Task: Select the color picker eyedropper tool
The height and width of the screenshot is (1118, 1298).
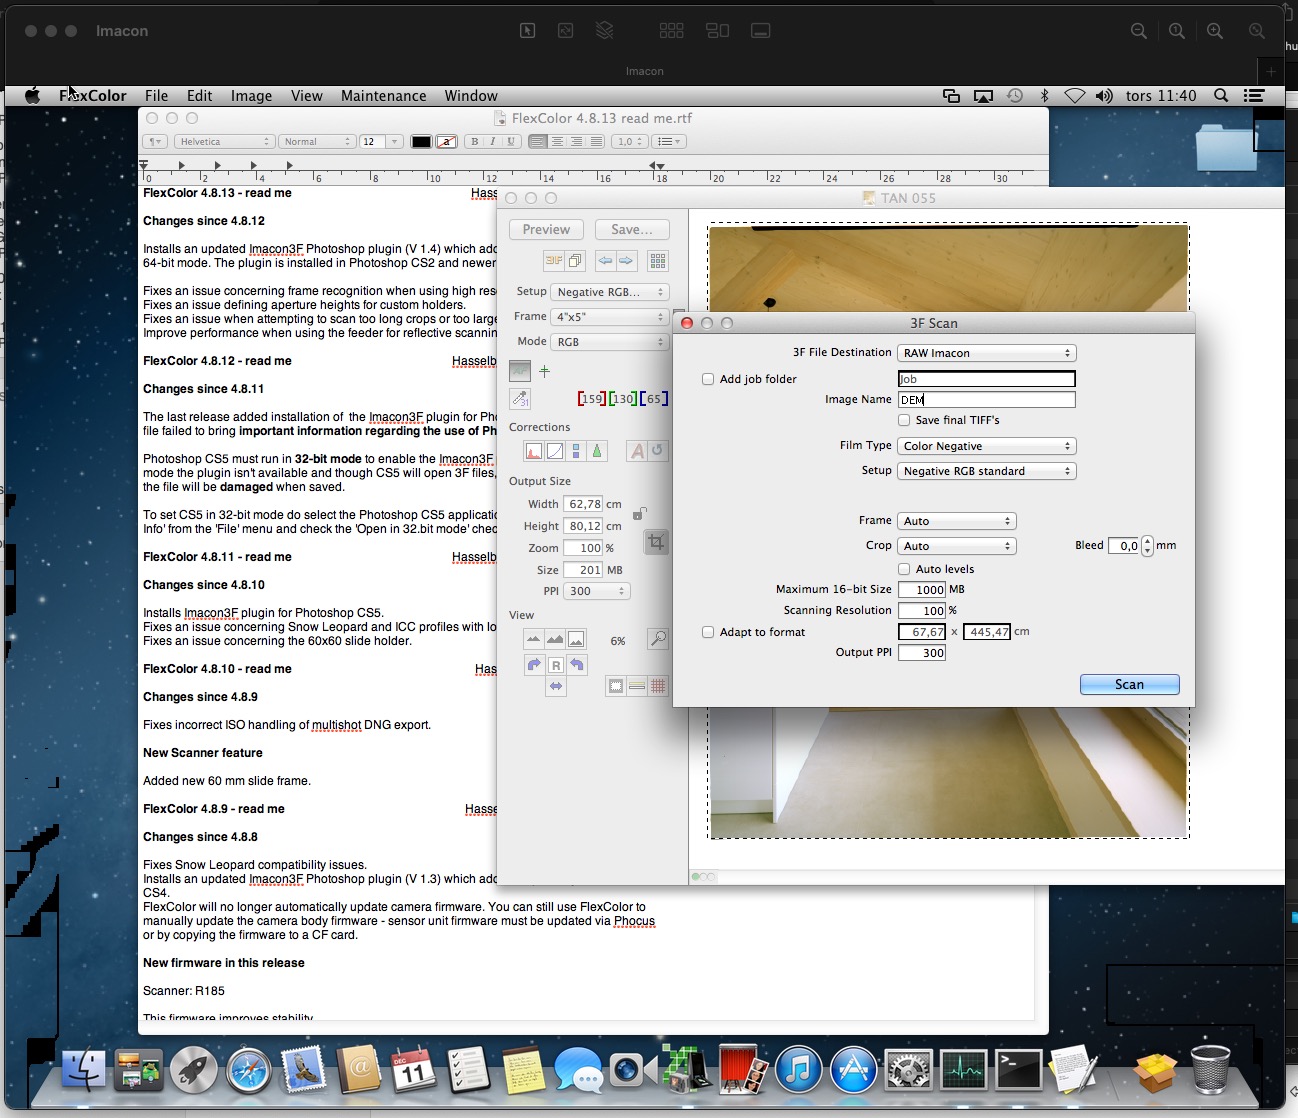Action: coord(520,398)
